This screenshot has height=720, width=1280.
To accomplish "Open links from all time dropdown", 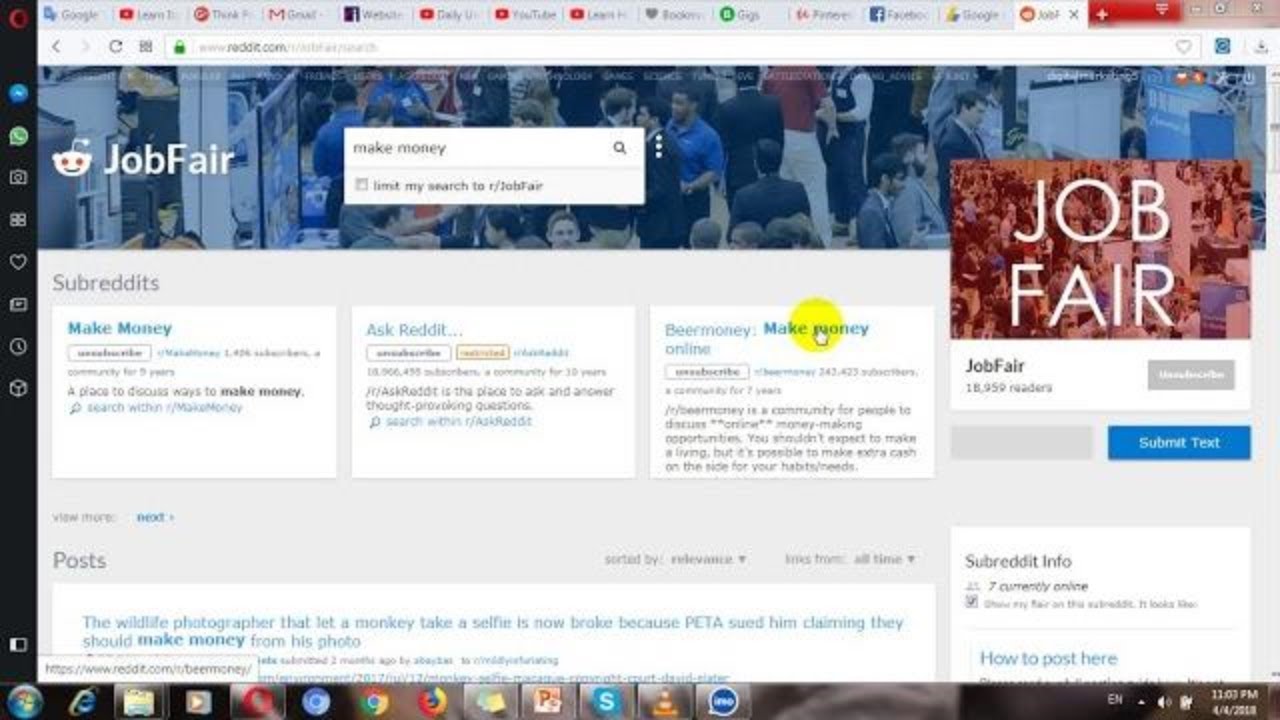I will [884, 559].
